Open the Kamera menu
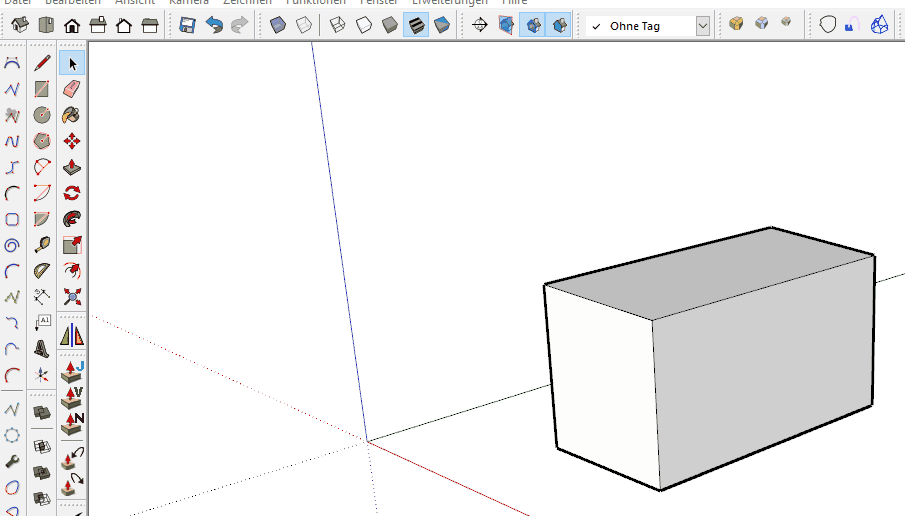 188,3
